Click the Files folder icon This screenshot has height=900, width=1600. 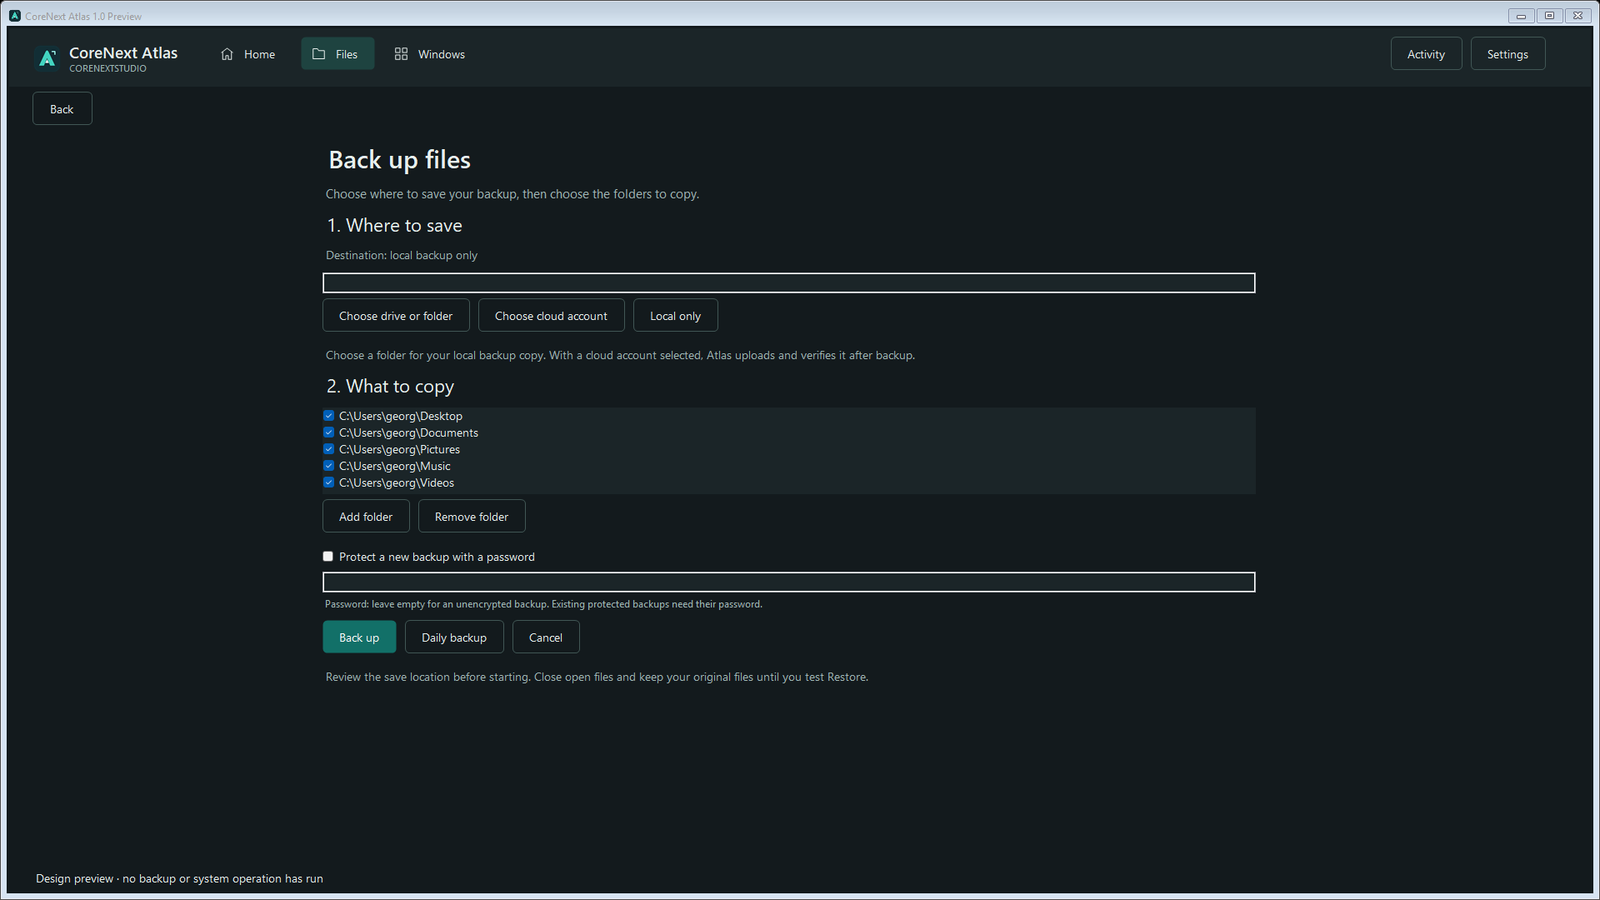(319, 54)
